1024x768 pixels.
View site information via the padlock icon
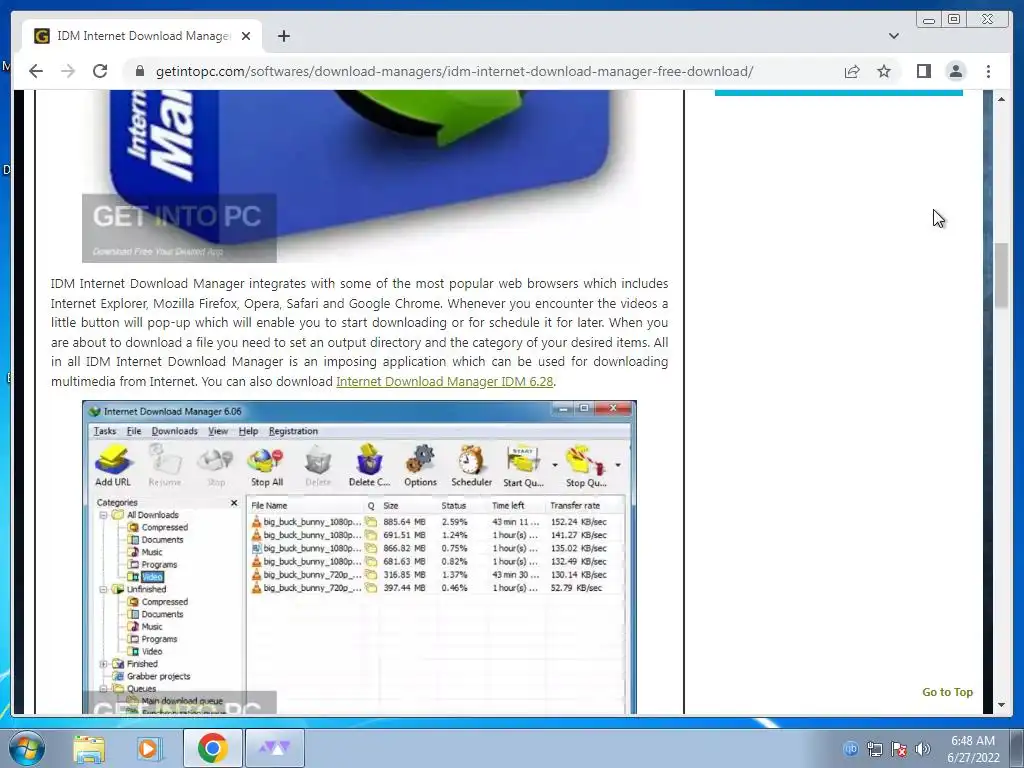[x=139, y=71]
